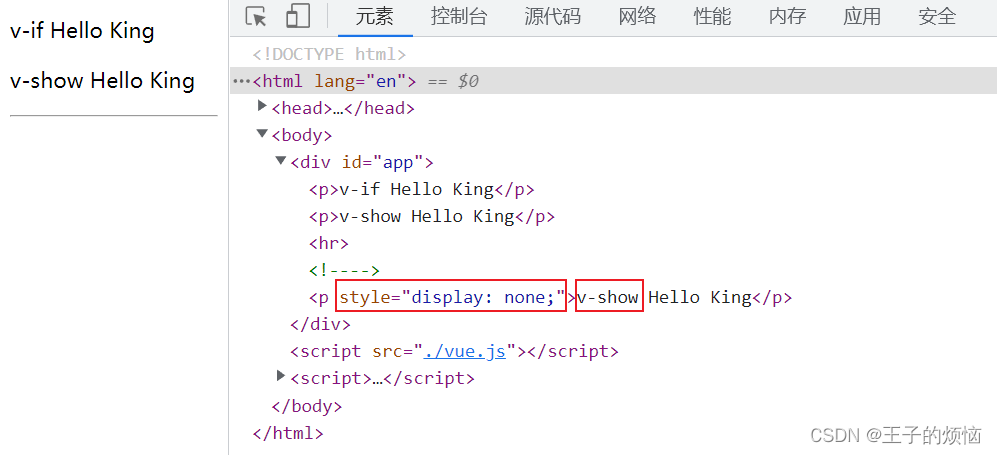Select the empty comment node

pyautogui.click(x=344, y=270)
